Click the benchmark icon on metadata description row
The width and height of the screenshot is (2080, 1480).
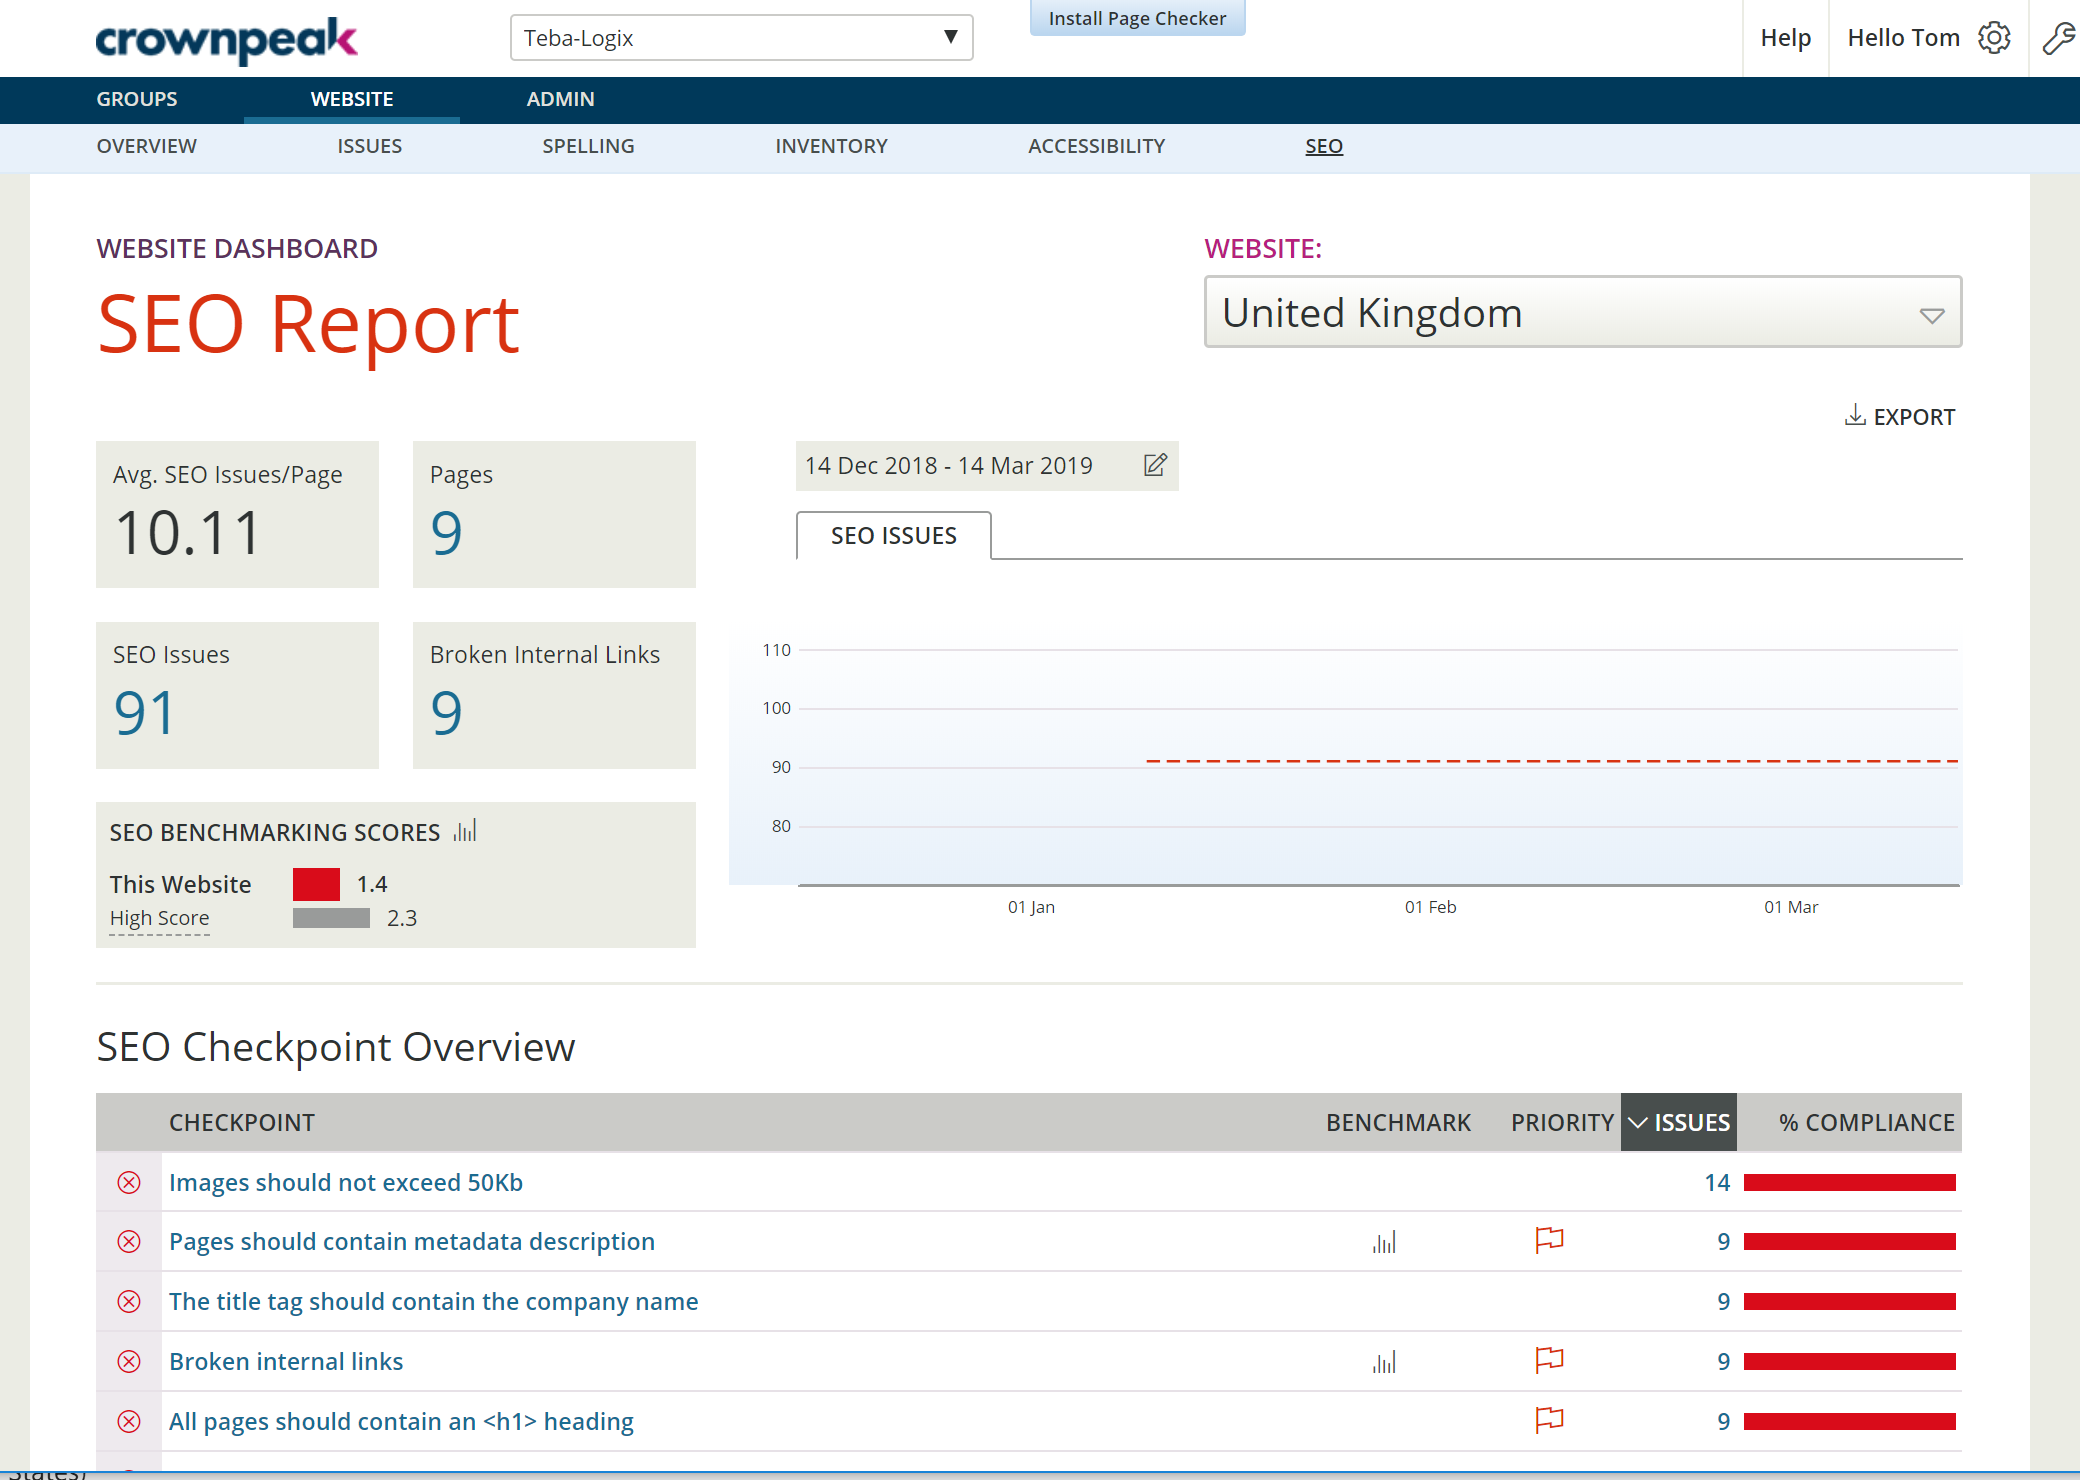(x=1384, y=1242)
